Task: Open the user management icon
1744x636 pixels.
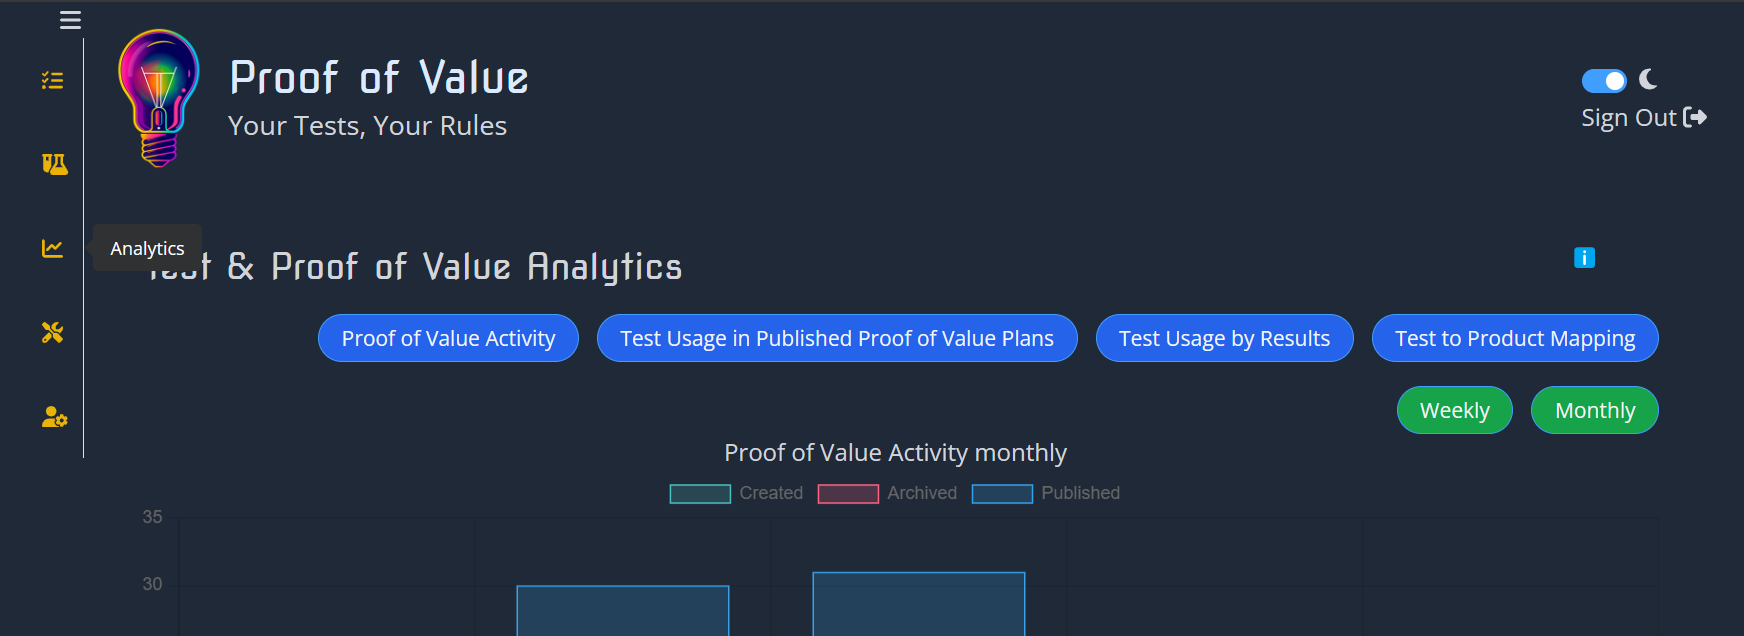Action: pyautogui.click(x=52, y=418)
